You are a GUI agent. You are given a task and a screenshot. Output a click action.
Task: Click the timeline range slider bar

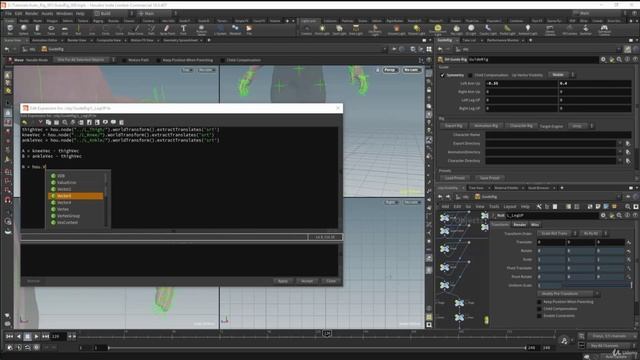317,348
